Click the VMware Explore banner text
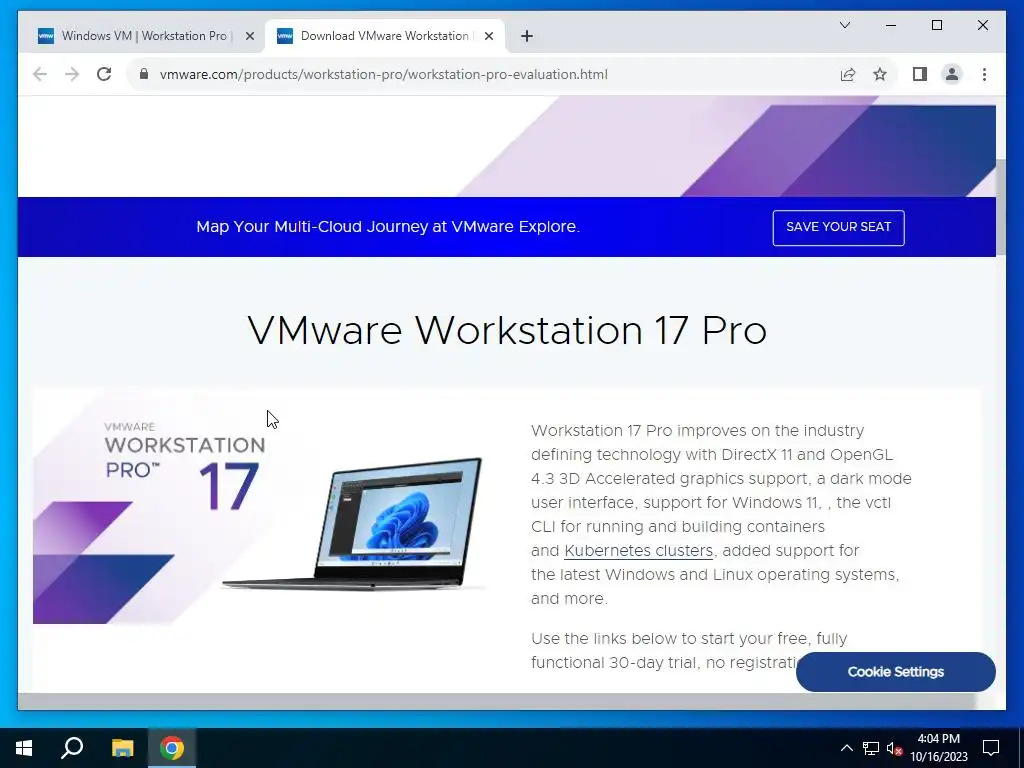The height and width of the screenshot is (768, 1024). tap(388, 227)
